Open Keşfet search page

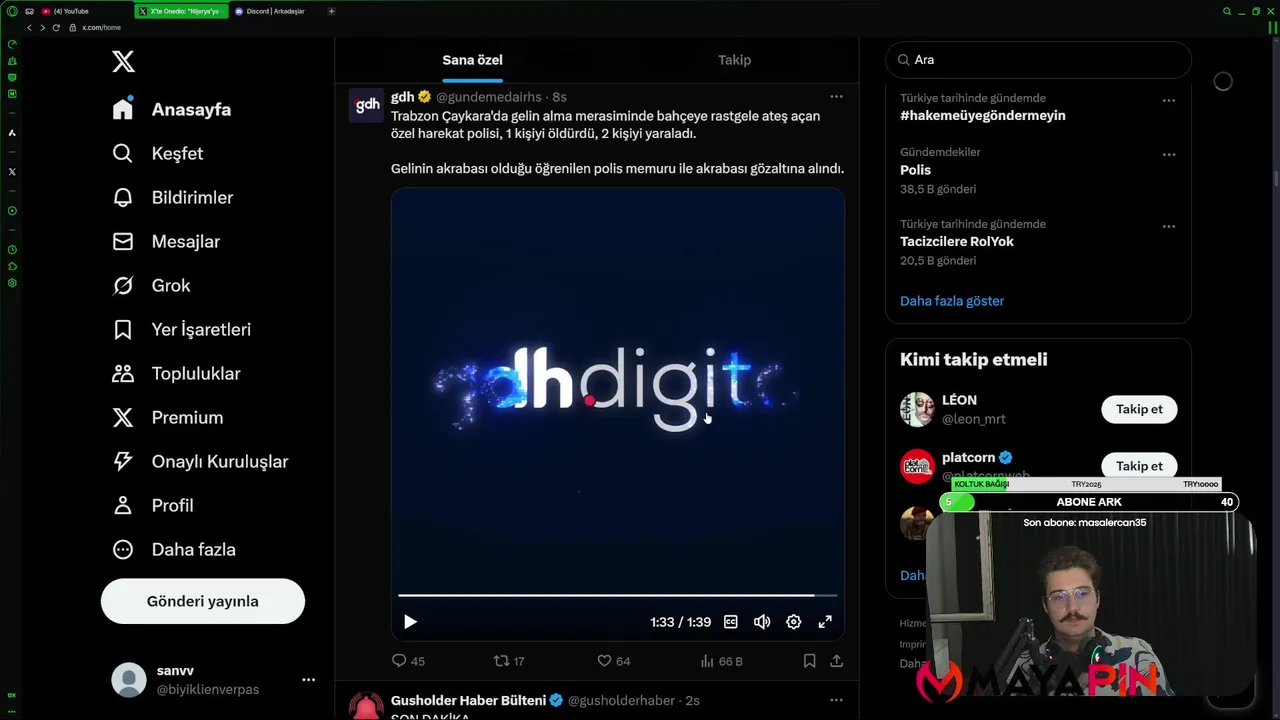point(158,153)
